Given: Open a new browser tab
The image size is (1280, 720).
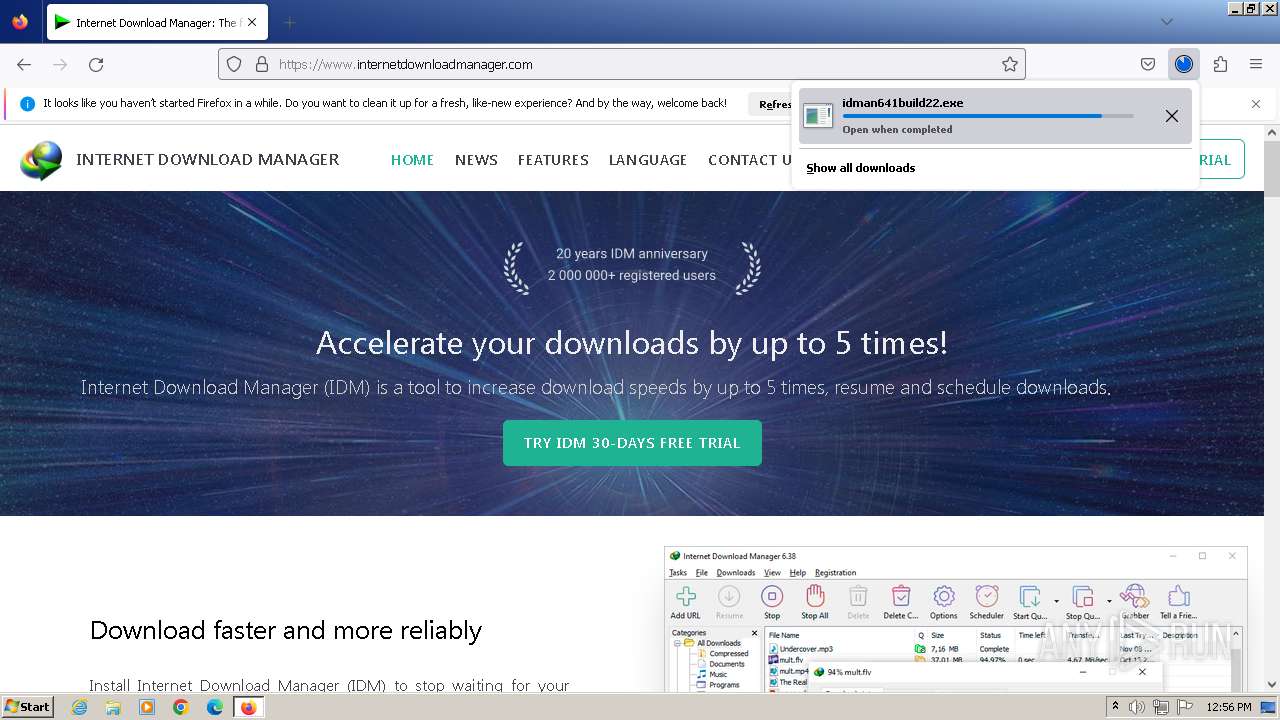Looking at the screenshot, I should click(289, 22).
